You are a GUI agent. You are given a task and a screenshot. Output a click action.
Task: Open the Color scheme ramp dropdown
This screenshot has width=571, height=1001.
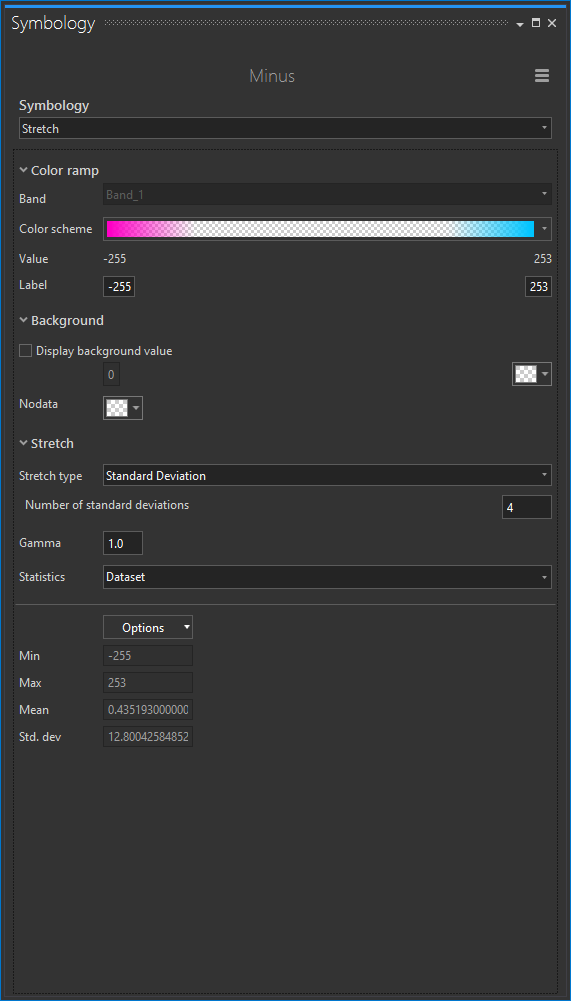[x=544, y=229]
